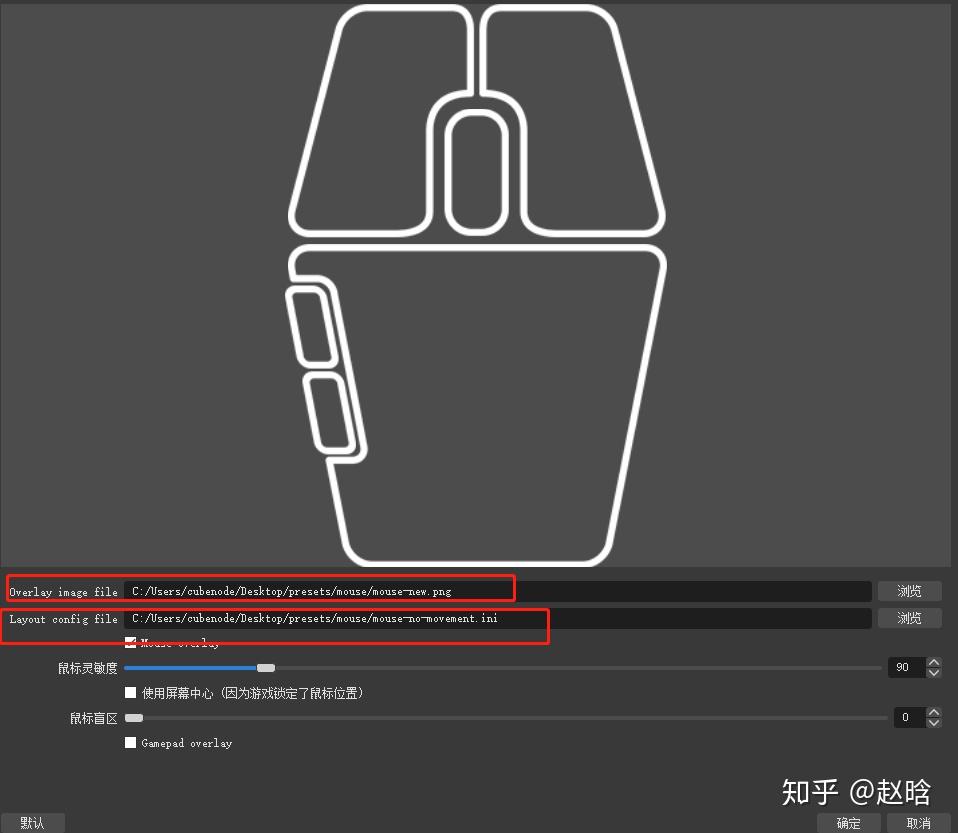958x833 pixels.
Task: Adjust the 鼠标灵敏度 slider handle
Action: coord(266,667)
